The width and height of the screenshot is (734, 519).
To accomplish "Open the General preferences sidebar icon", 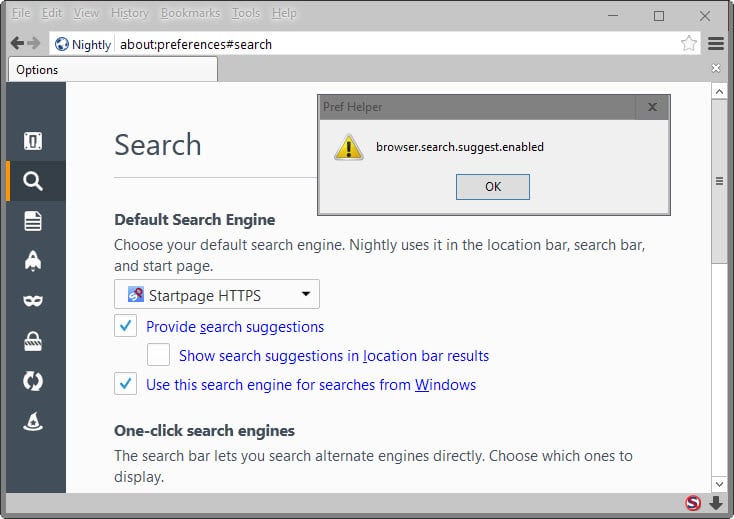I will pos(33,141).
